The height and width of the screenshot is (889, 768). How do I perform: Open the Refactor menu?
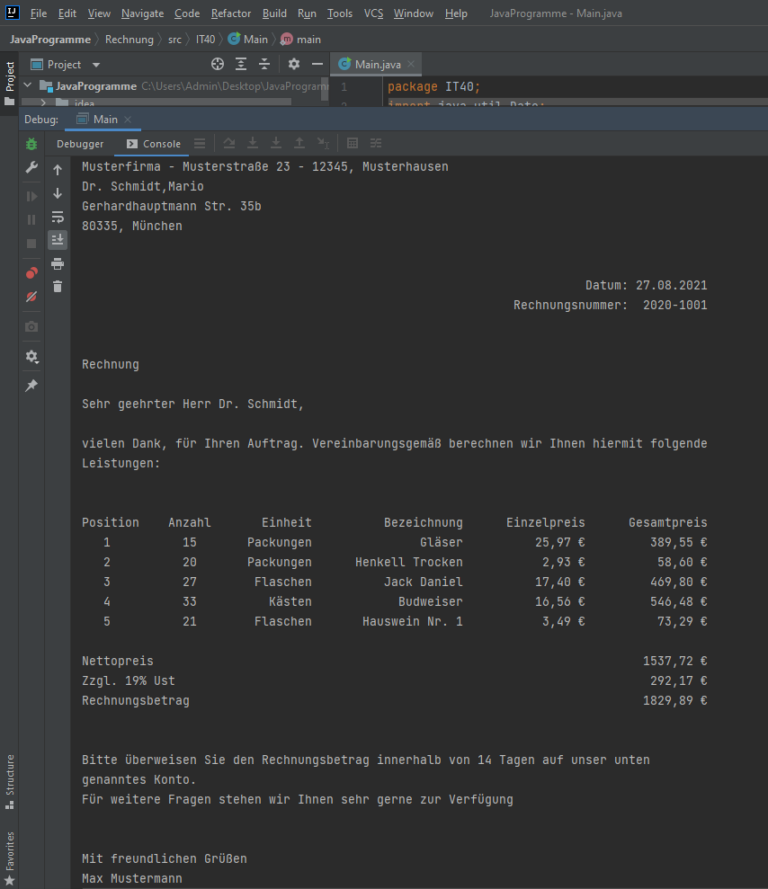click(231, 14)
